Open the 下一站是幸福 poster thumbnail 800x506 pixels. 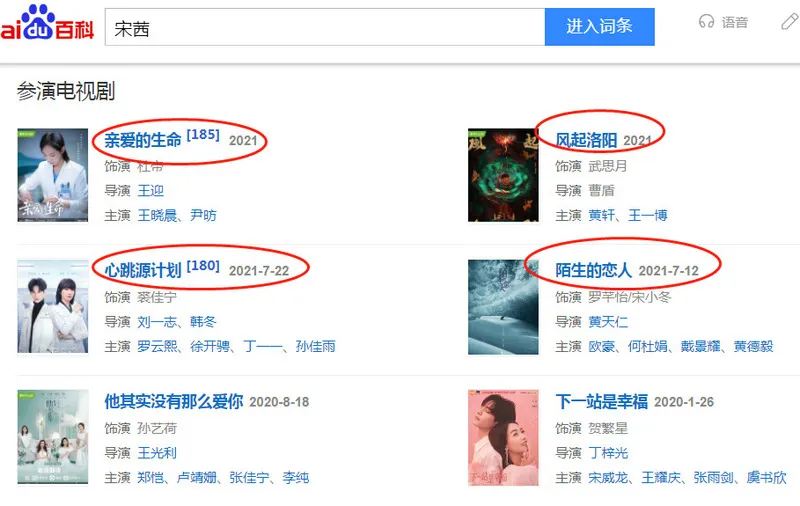tap(503, 438)
